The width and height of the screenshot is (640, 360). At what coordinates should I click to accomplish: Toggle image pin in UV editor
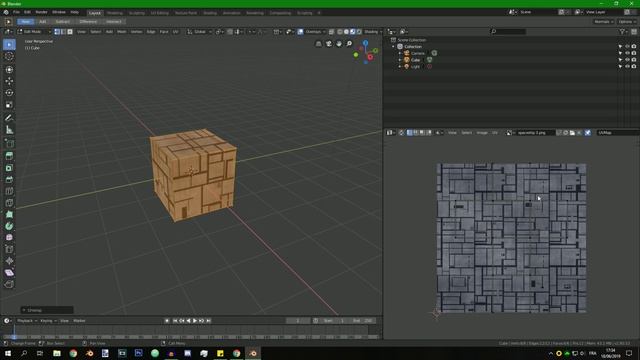[x=588, y=133]
